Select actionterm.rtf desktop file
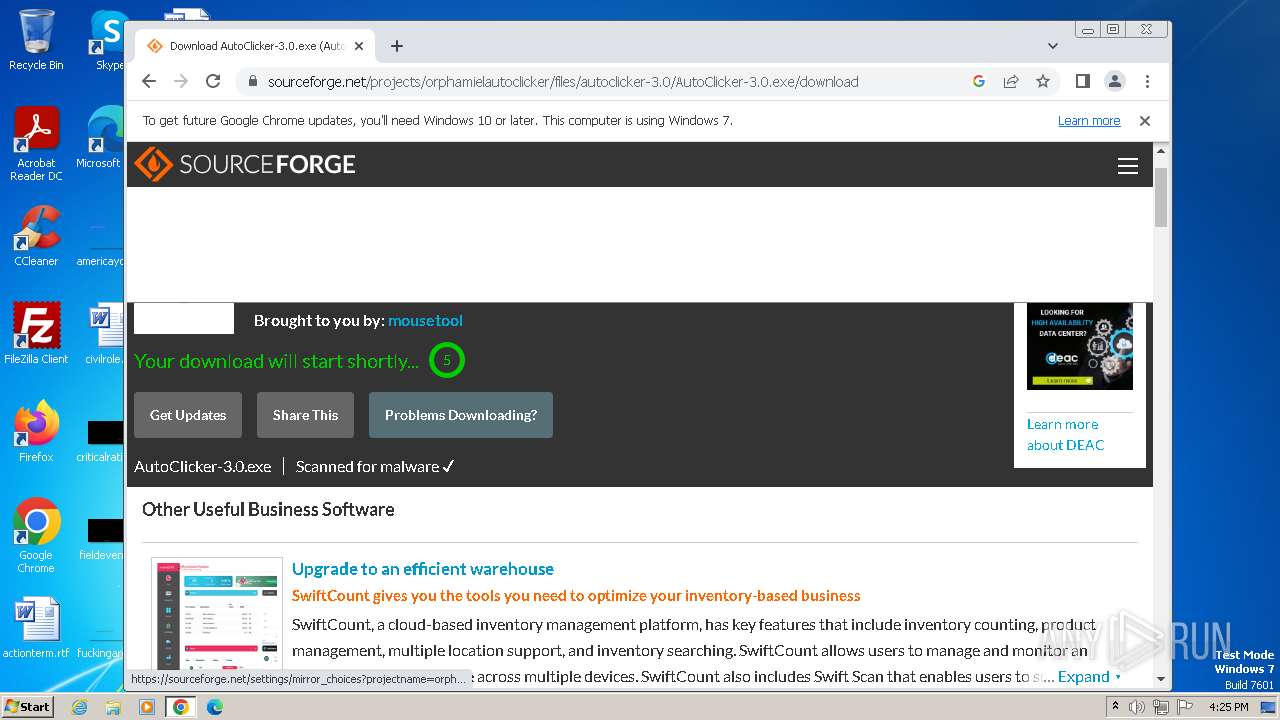This screenshot has height=720, width=1280. (36, 628)
